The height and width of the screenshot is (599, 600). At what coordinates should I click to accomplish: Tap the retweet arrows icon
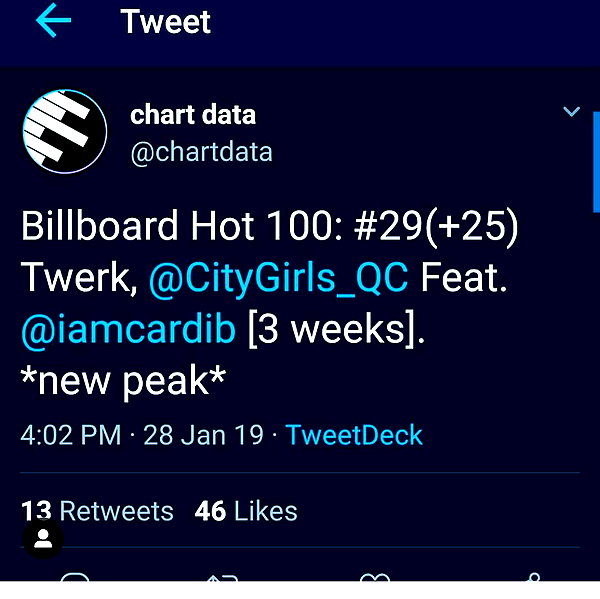(222, 578)
